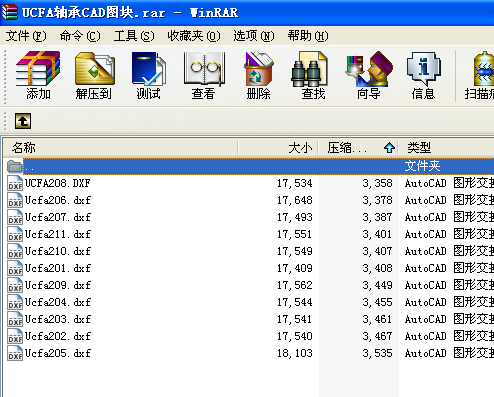Image resolution: width=494 pixels, height=397 pixels.
Task: Click the DXF icon of Ucfa205.dxf
Action: click(x=15, y=353)
